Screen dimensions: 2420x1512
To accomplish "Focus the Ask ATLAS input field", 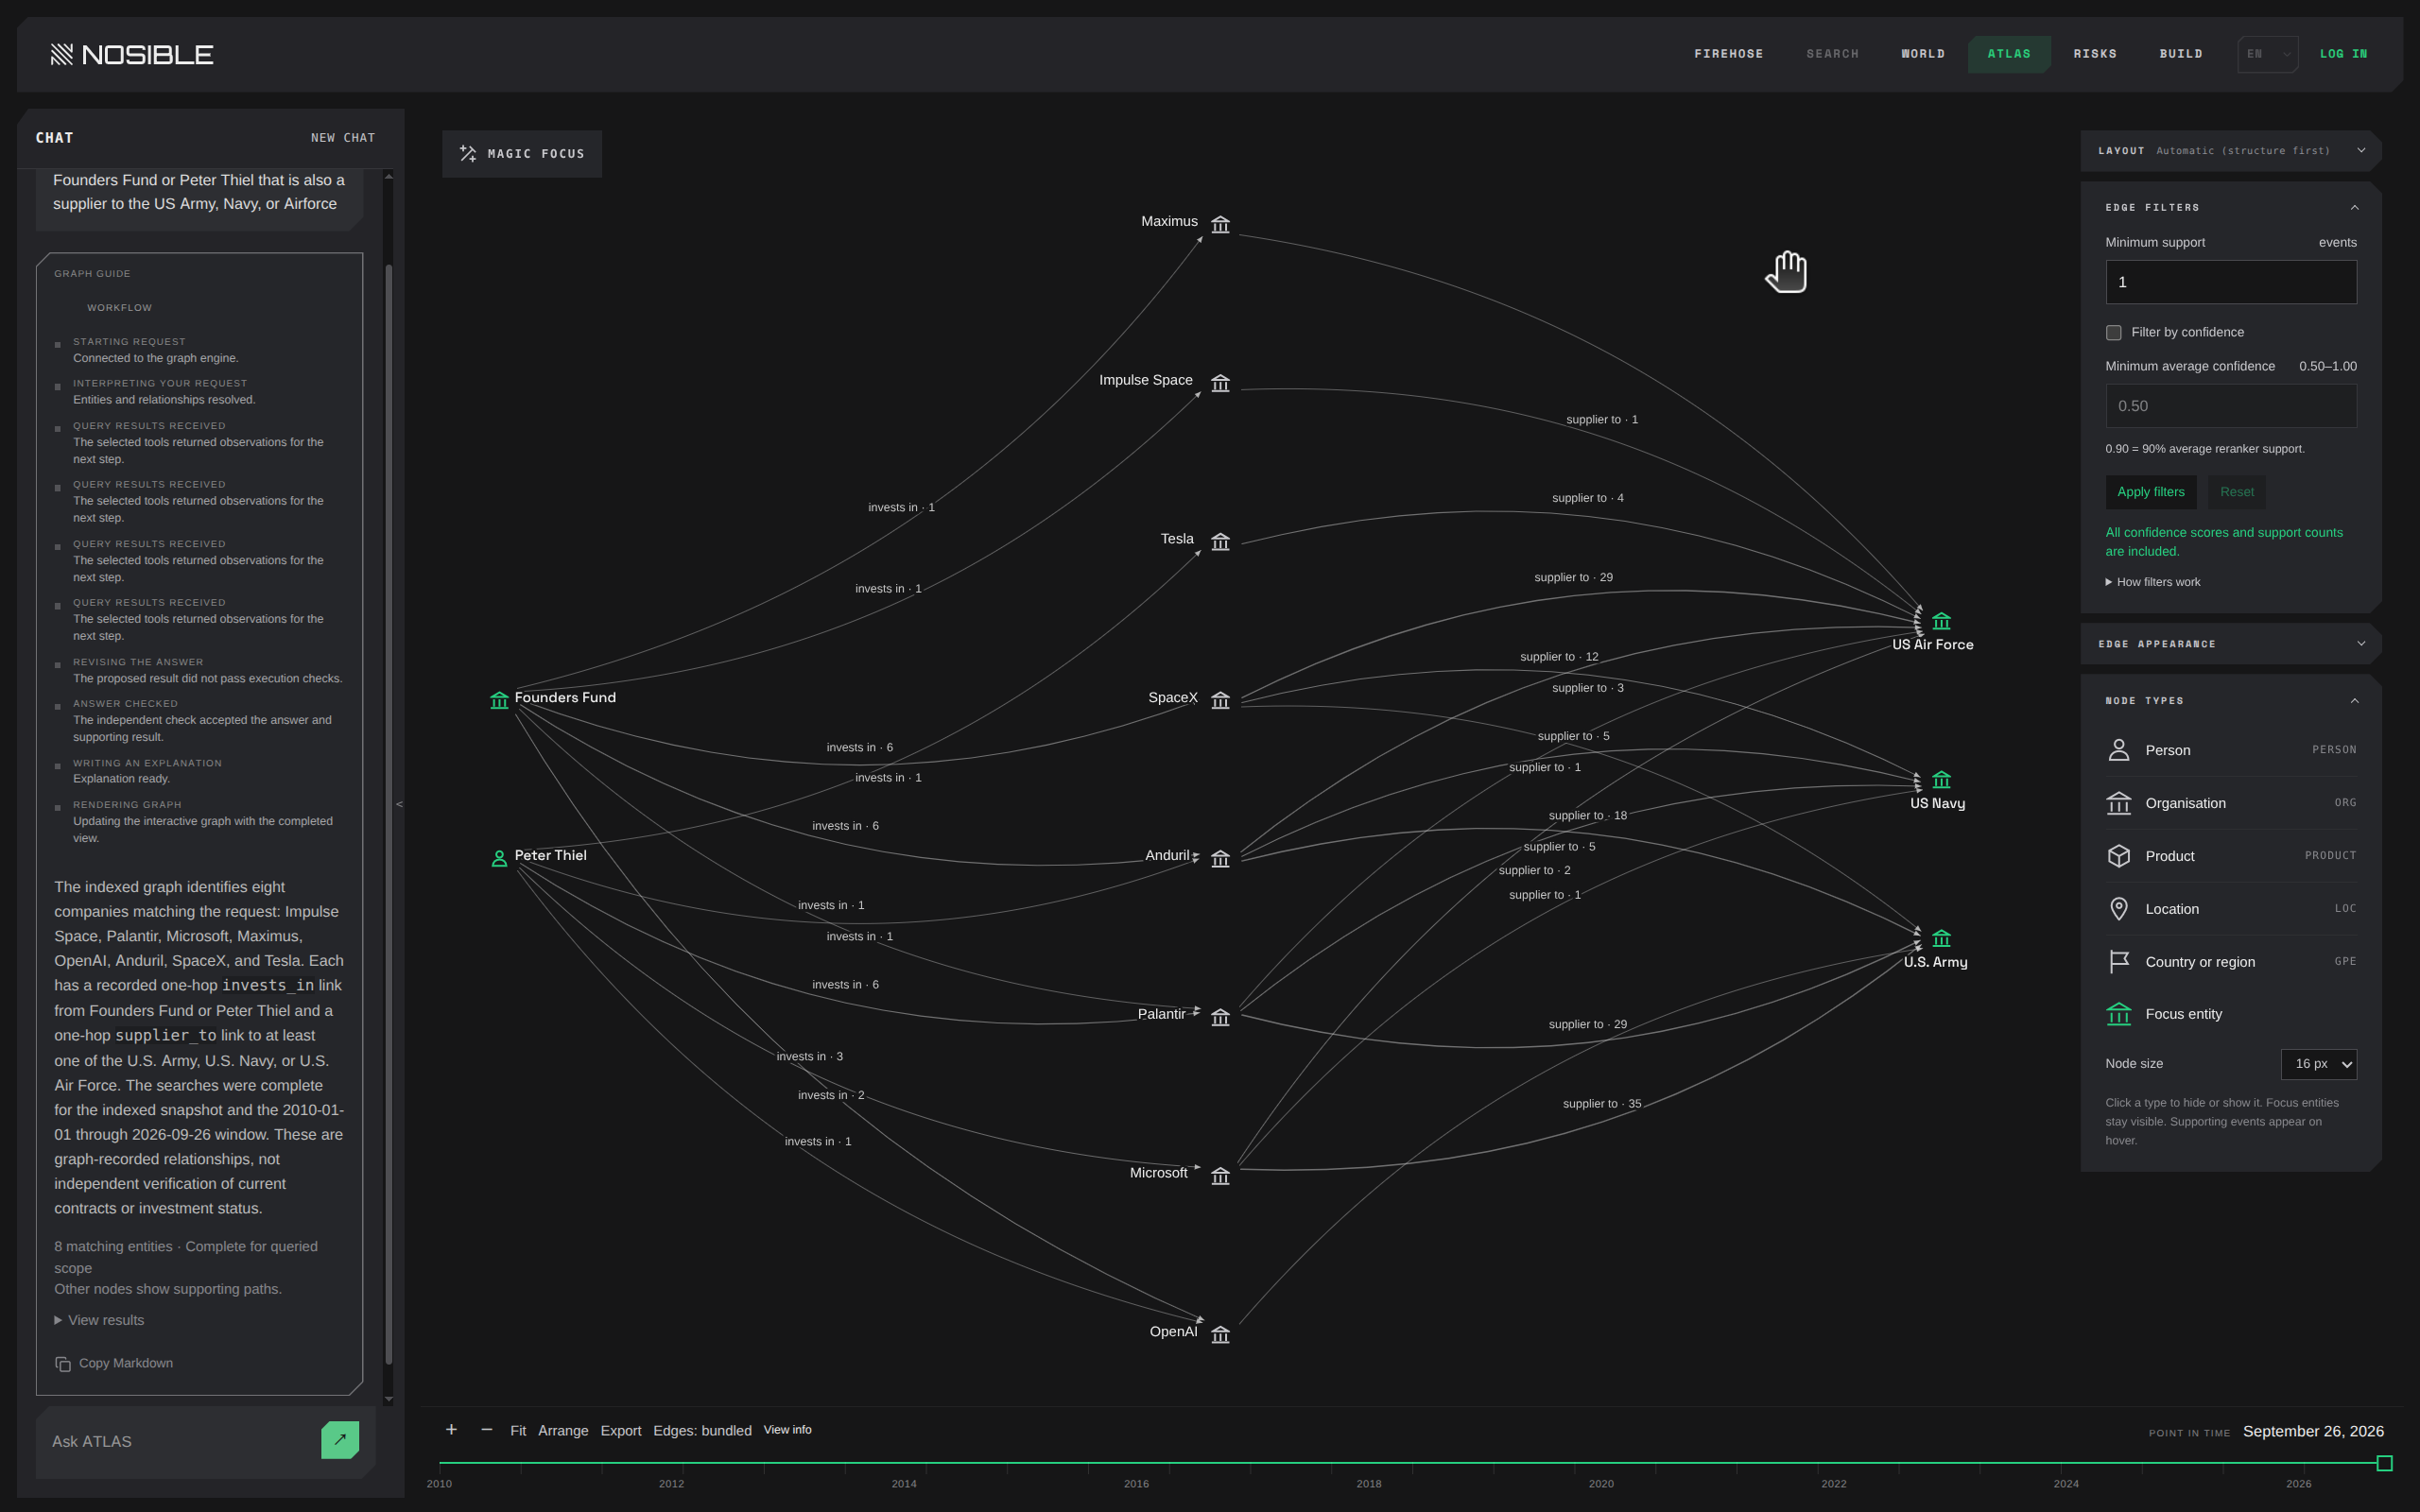I will (x=181, y=1441).
